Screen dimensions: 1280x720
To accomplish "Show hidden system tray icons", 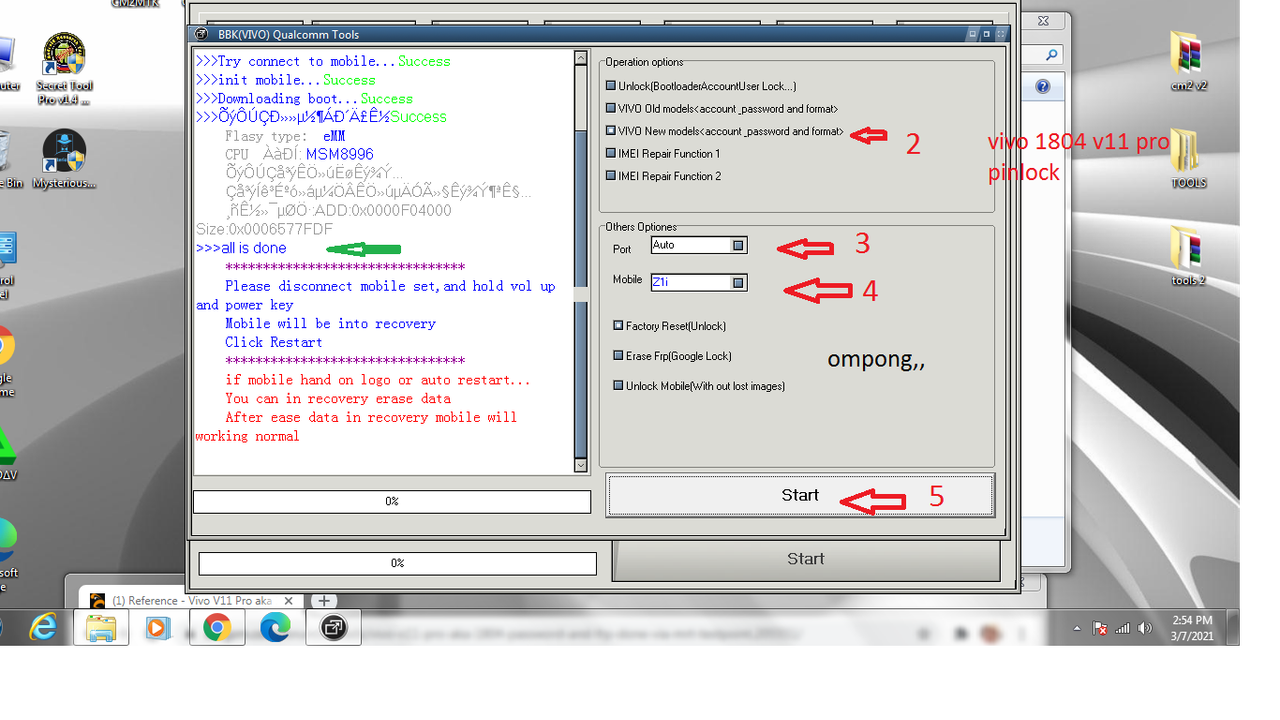I will 1077,629.
